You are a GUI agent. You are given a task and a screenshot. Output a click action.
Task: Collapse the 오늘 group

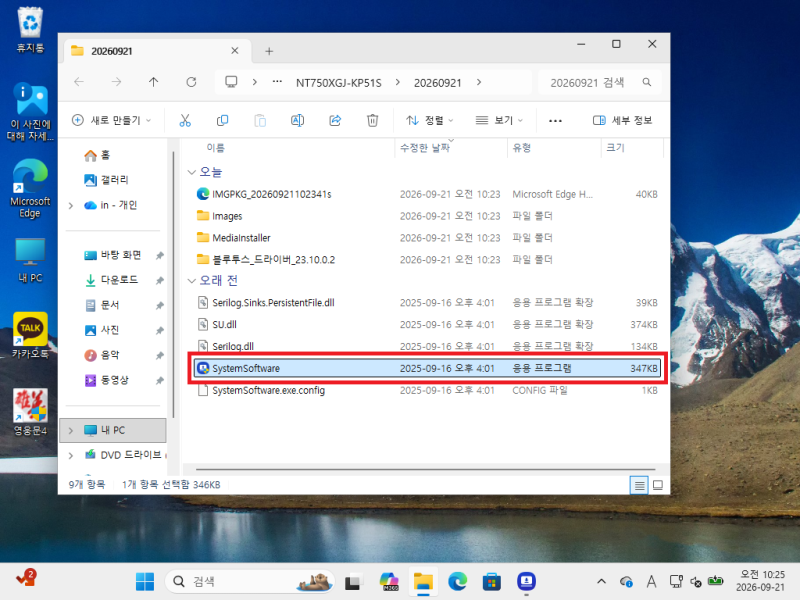(x=192, y=172)
